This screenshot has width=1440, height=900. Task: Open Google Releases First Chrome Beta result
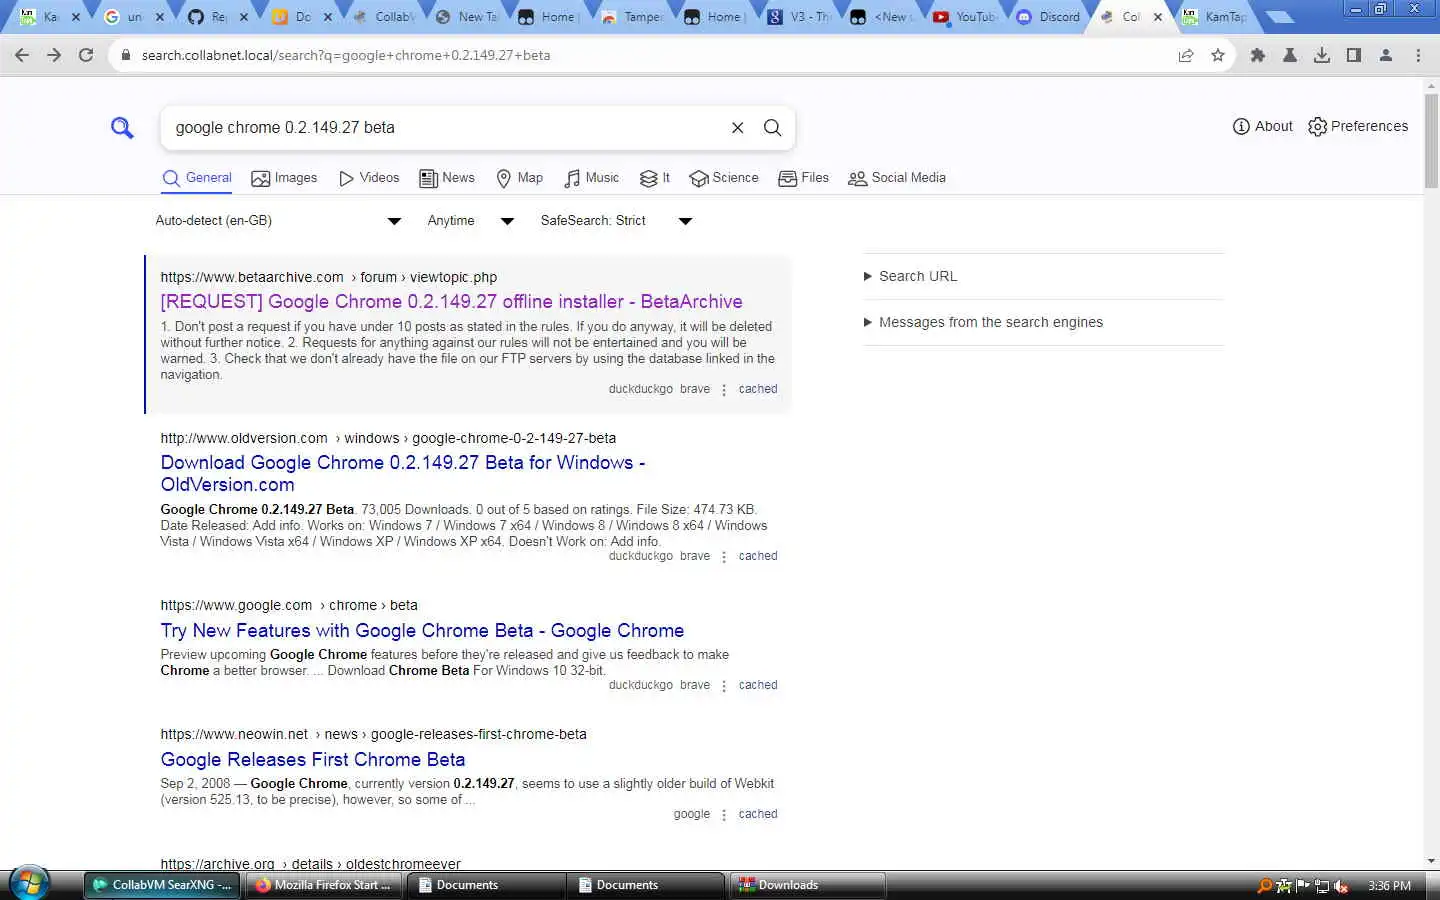pos(312,759)
